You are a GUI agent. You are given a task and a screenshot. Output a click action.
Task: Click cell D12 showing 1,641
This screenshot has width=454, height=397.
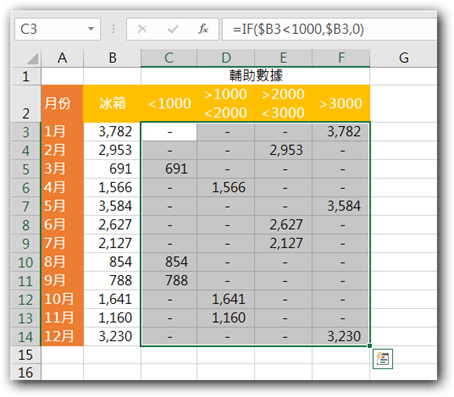pos(226,299)
